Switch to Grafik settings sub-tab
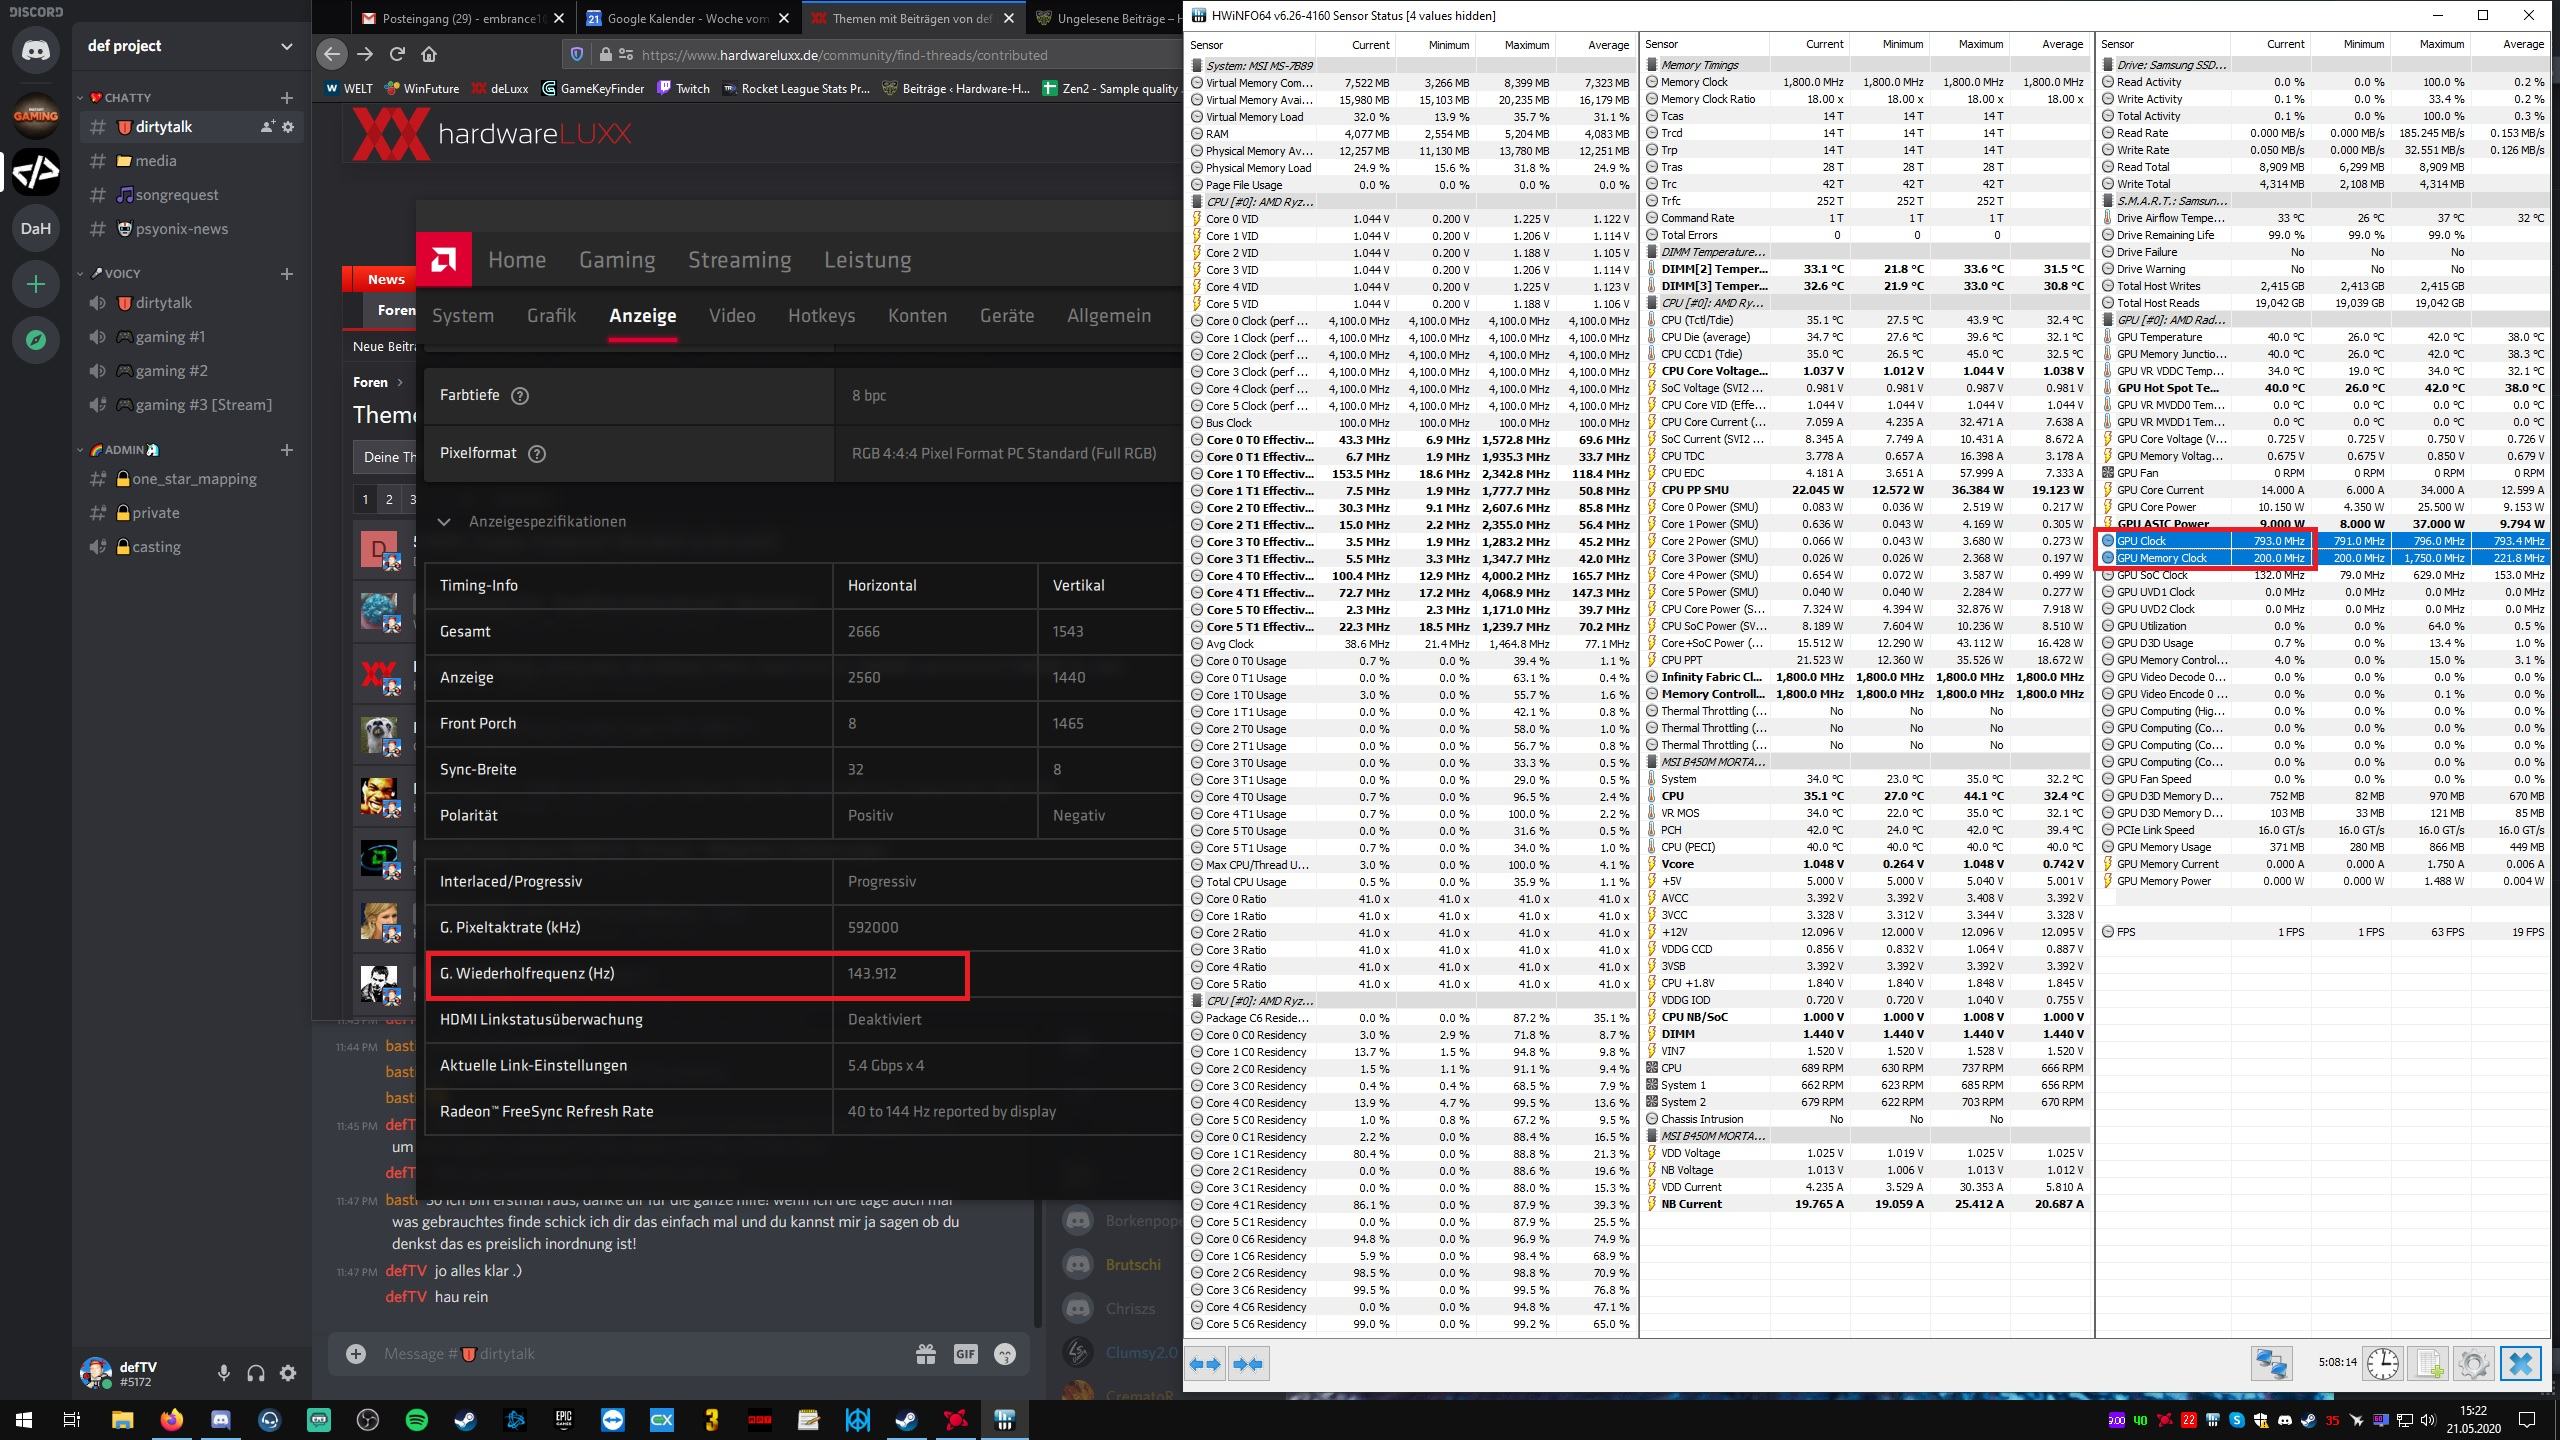This screenshot has height=1440, width=2560. 551,316
